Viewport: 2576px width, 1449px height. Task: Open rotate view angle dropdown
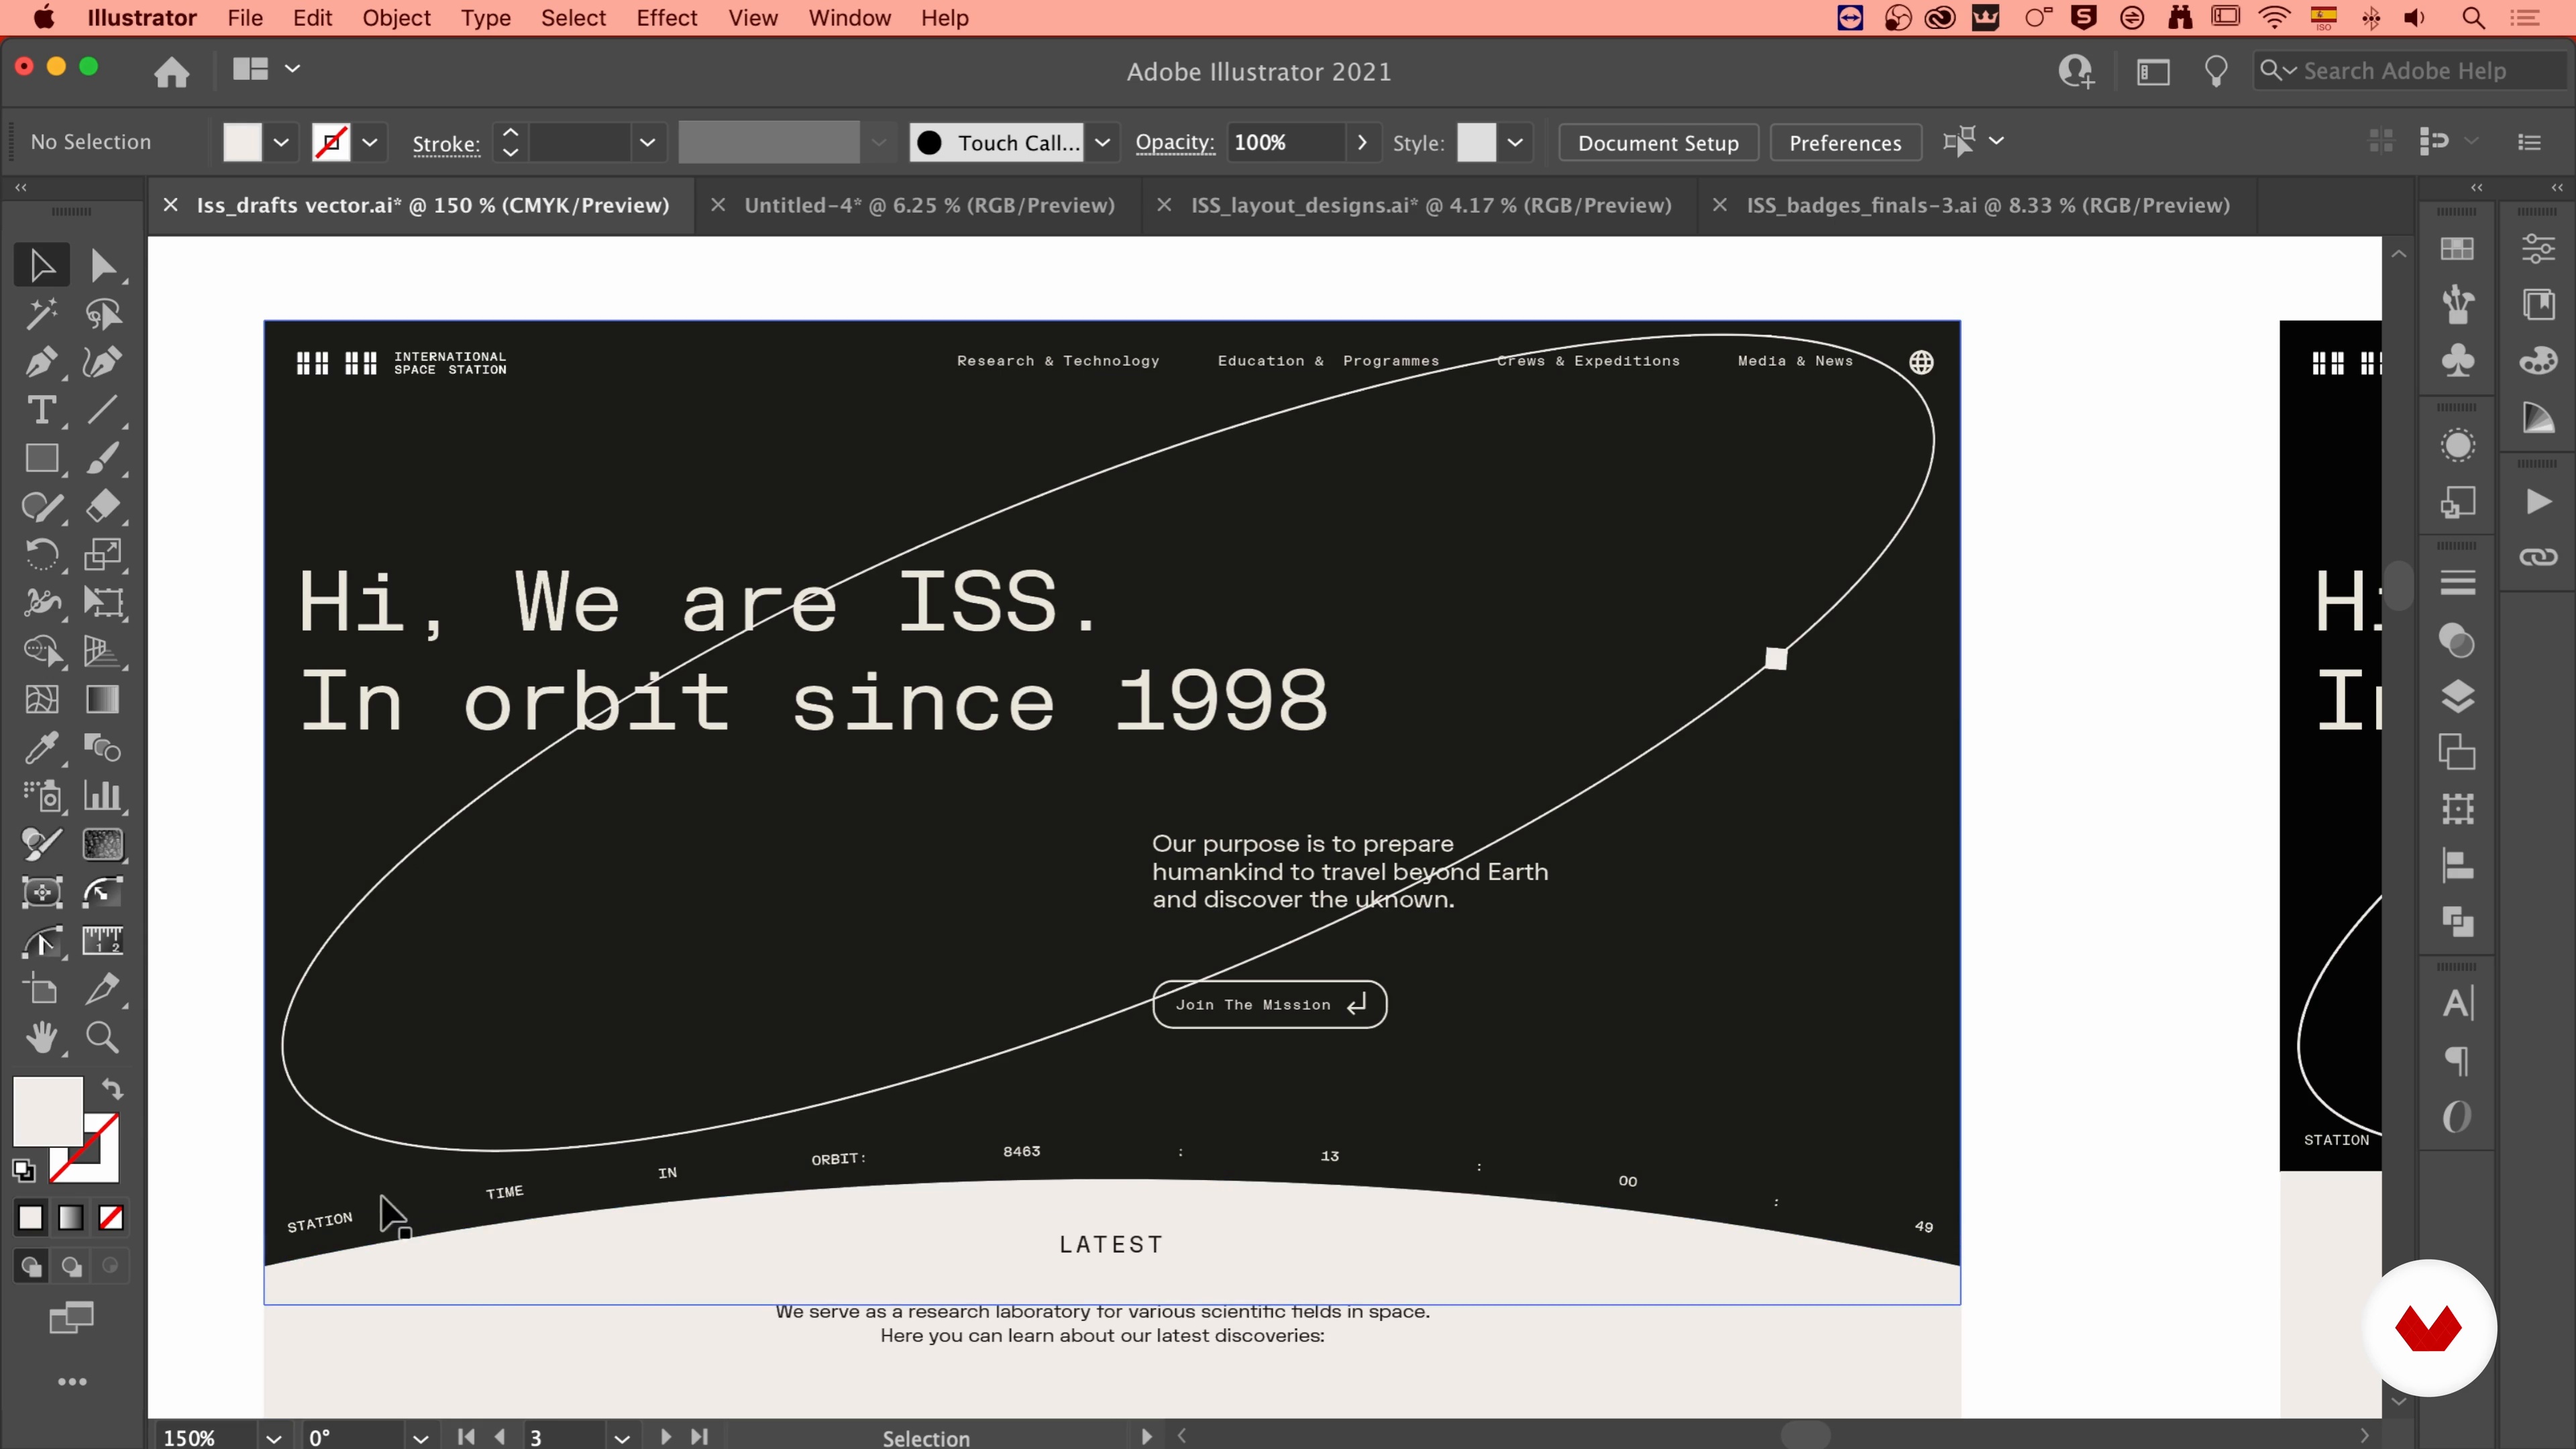coord(420,1438)
